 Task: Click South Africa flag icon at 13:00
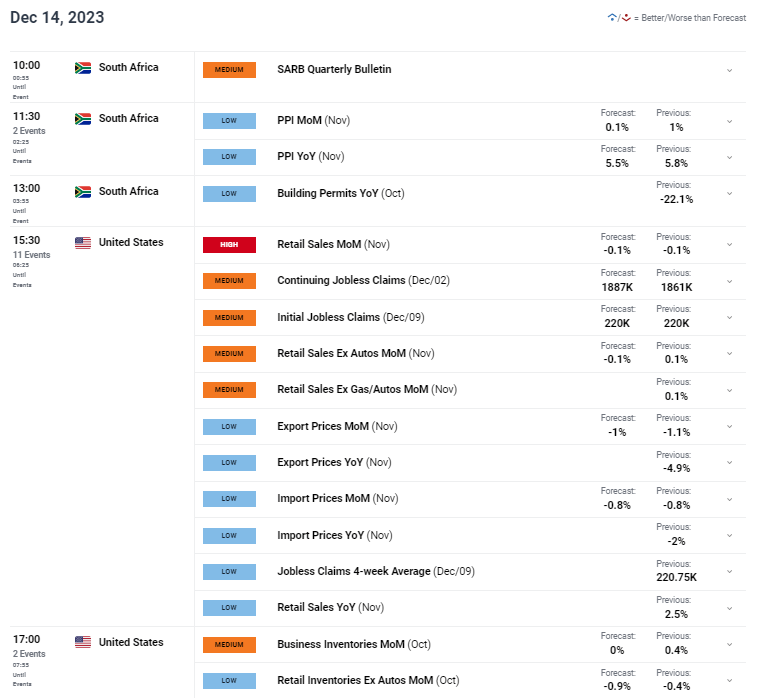pos(83,192)
